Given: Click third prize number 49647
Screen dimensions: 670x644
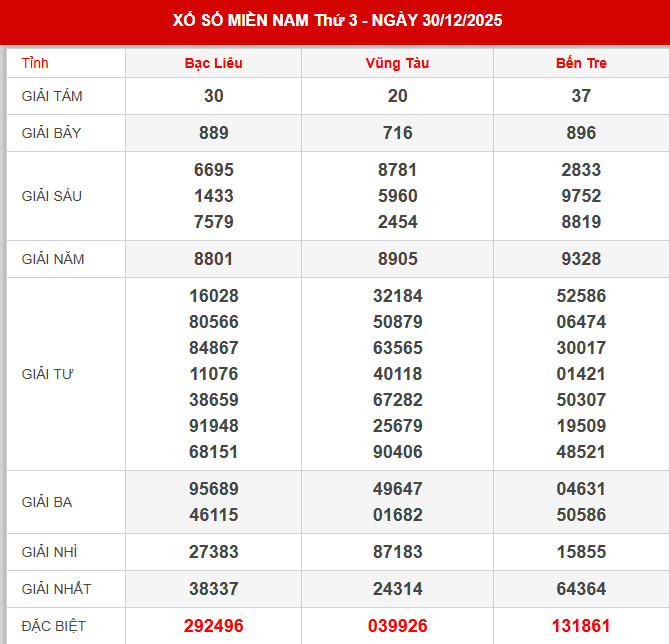Looking at the screenshot, I should pyautogui.click(x=397, y=489).
